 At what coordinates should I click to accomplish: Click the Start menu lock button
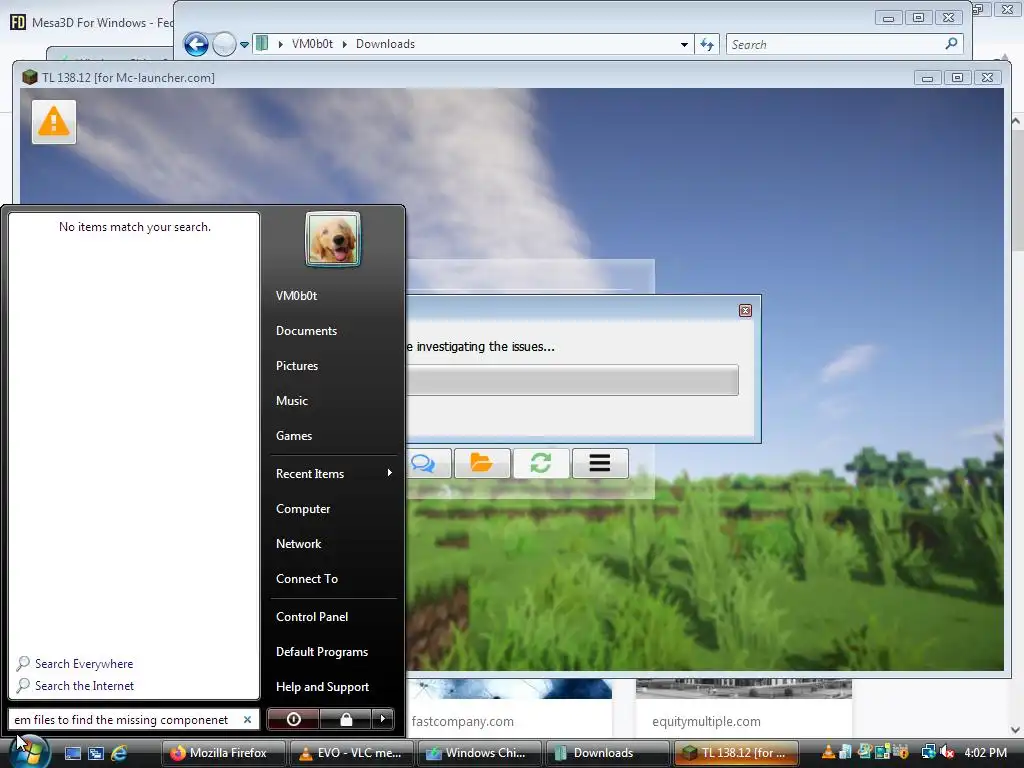coord(346,719)
